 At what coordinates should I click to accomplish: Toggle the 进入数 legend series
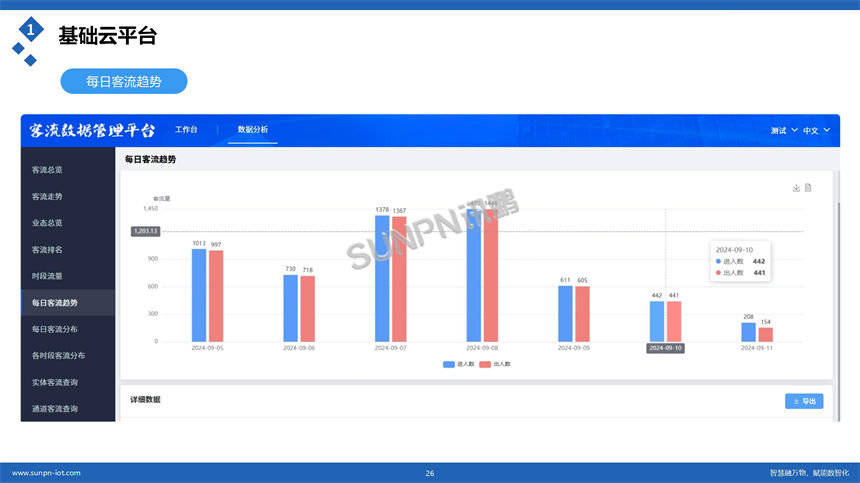tap(459, 364)
